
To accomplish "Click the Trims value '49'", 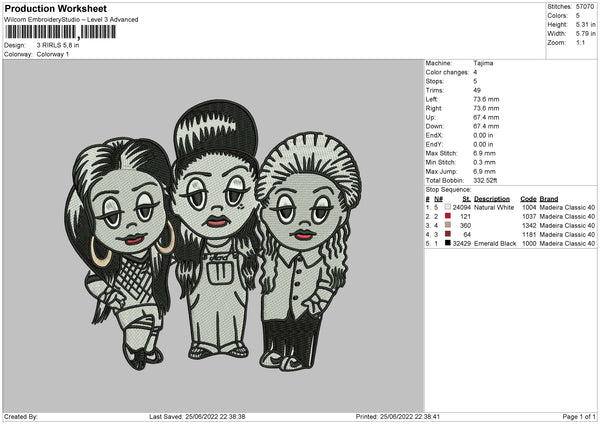I will click(x=477, y=90).
